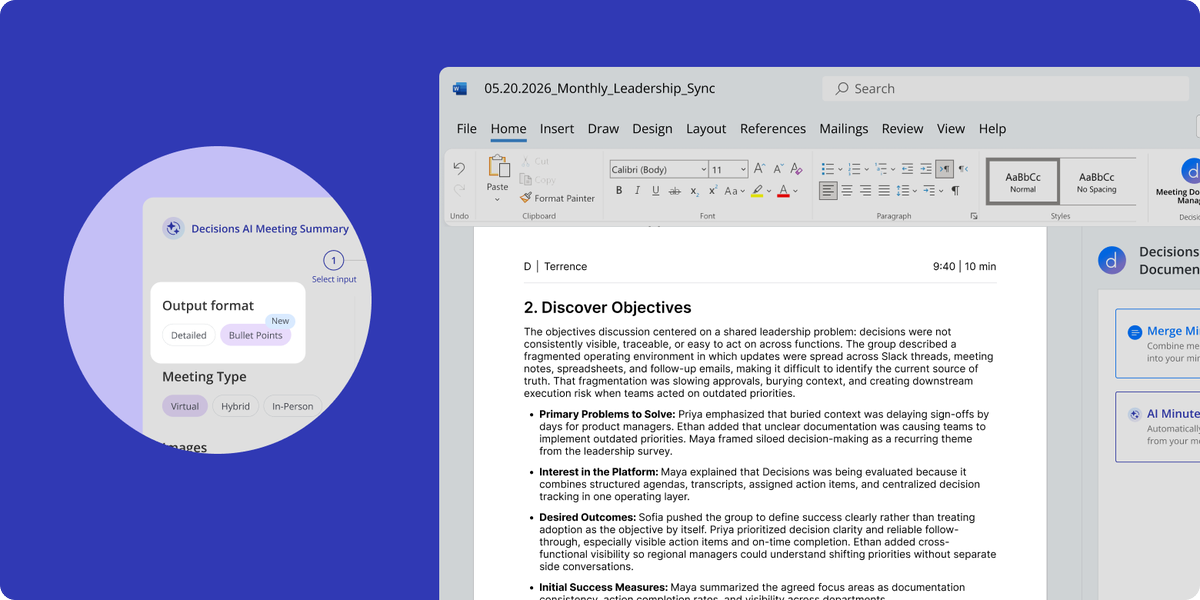Screen dimensions: 1200x600
Task: Expand the numbering style arrow
Action: coord(867,169)
